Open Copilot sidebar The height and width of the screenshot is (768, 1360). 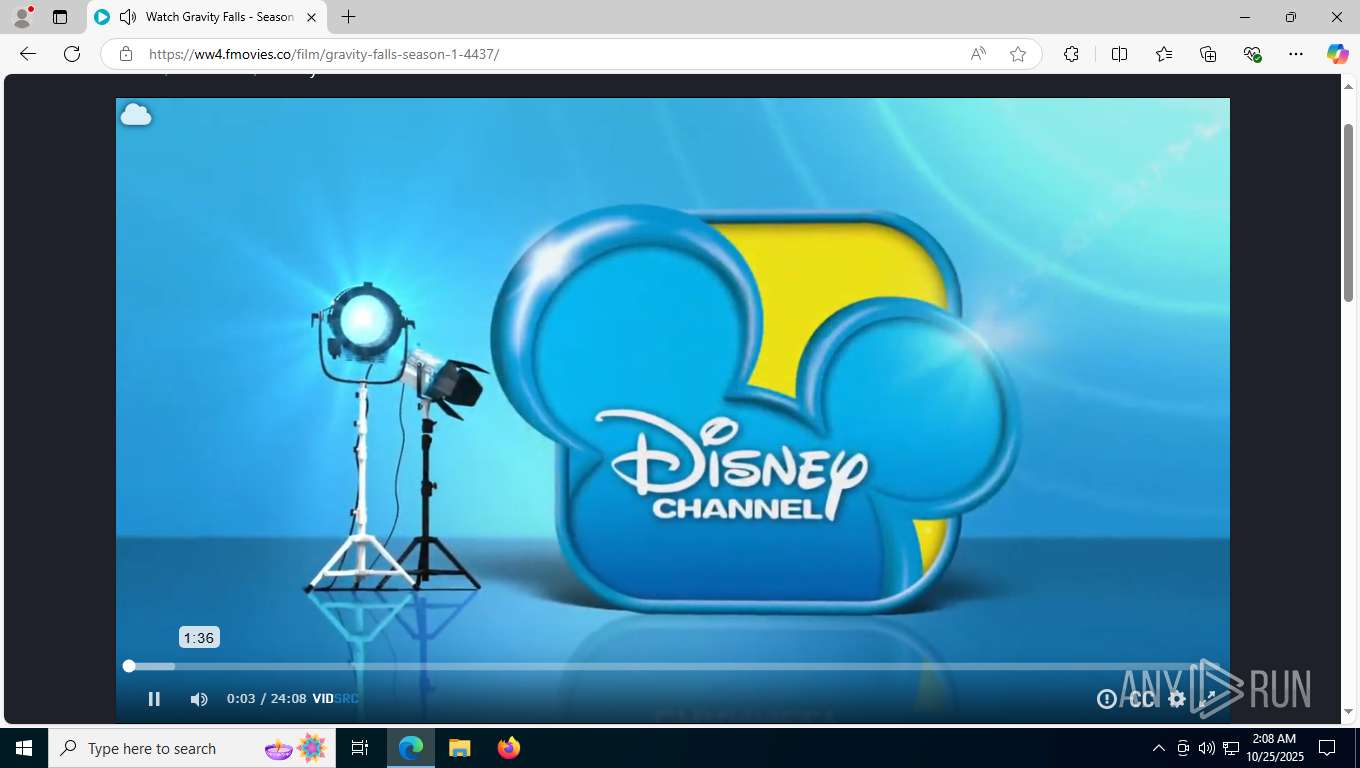pyautogui.click(x=1337, y=54)
